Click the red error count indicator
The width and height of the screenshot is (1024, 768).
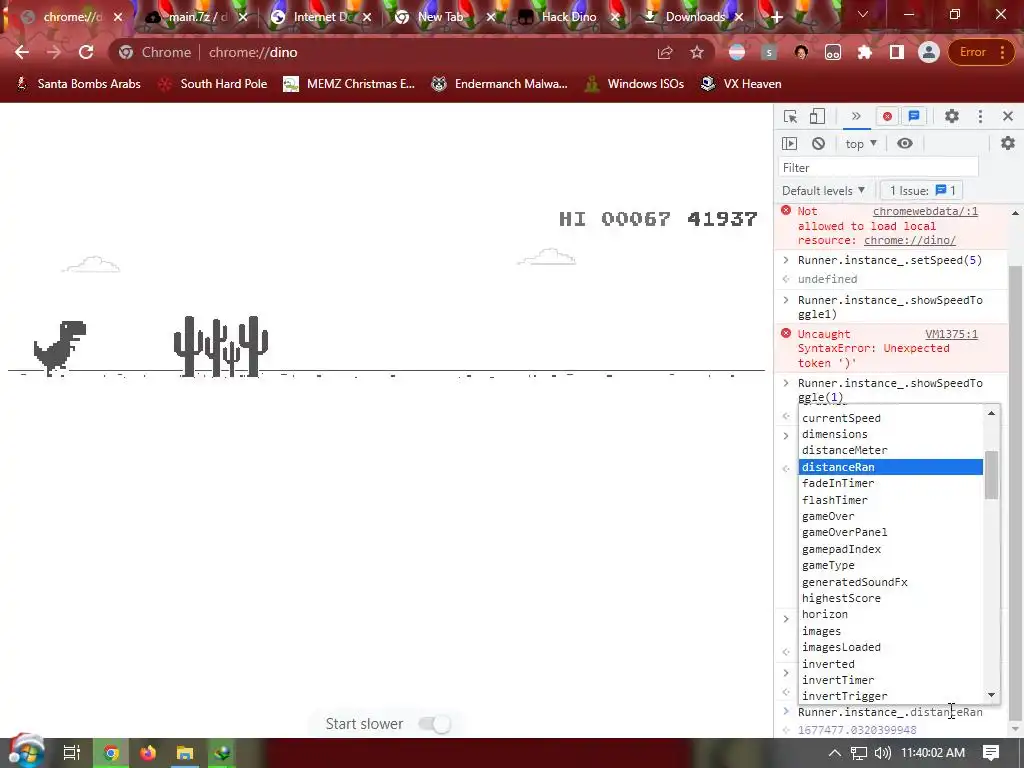887,116
